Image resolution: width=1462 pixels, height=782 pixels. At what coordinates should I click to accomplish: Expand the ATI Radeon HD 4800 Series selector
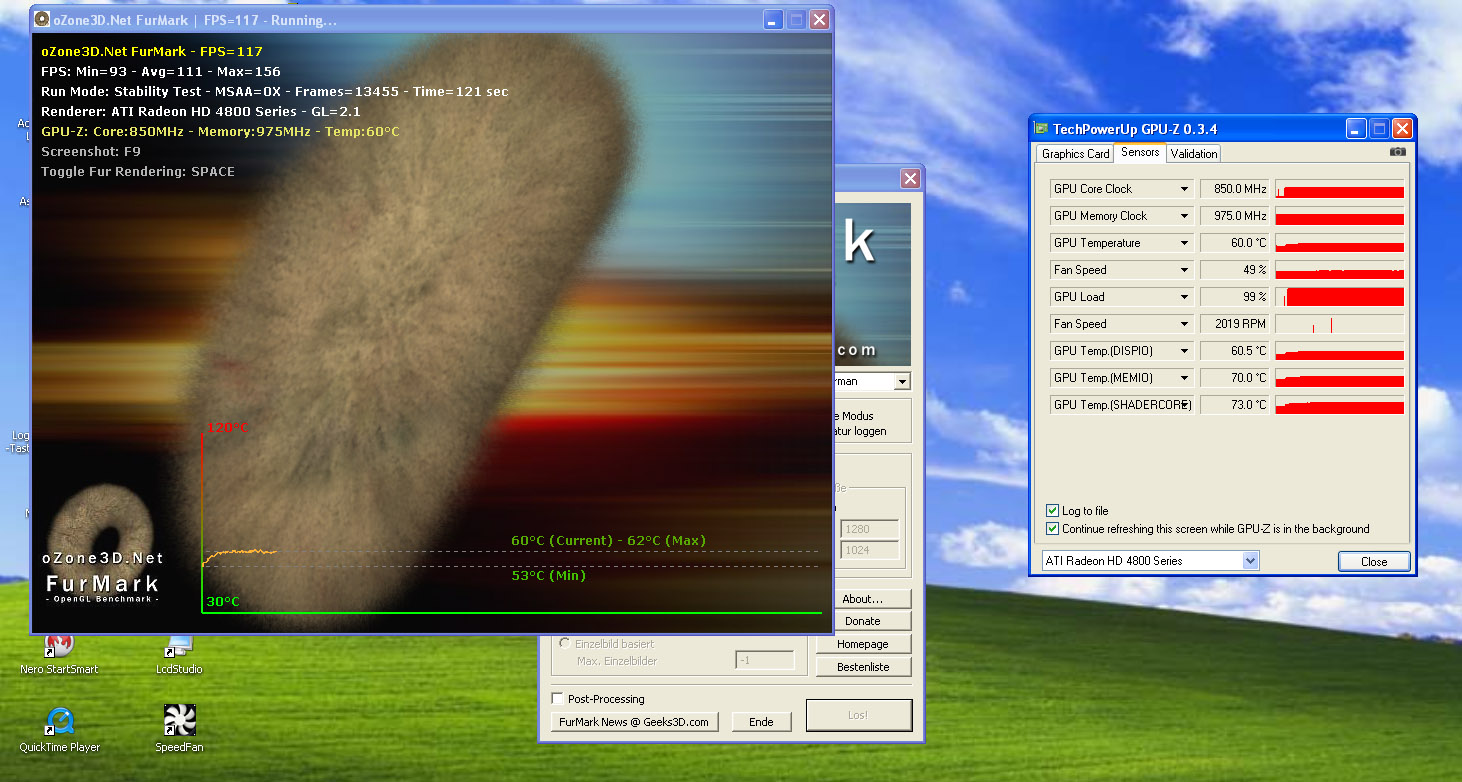click(x=1250, y=561)
